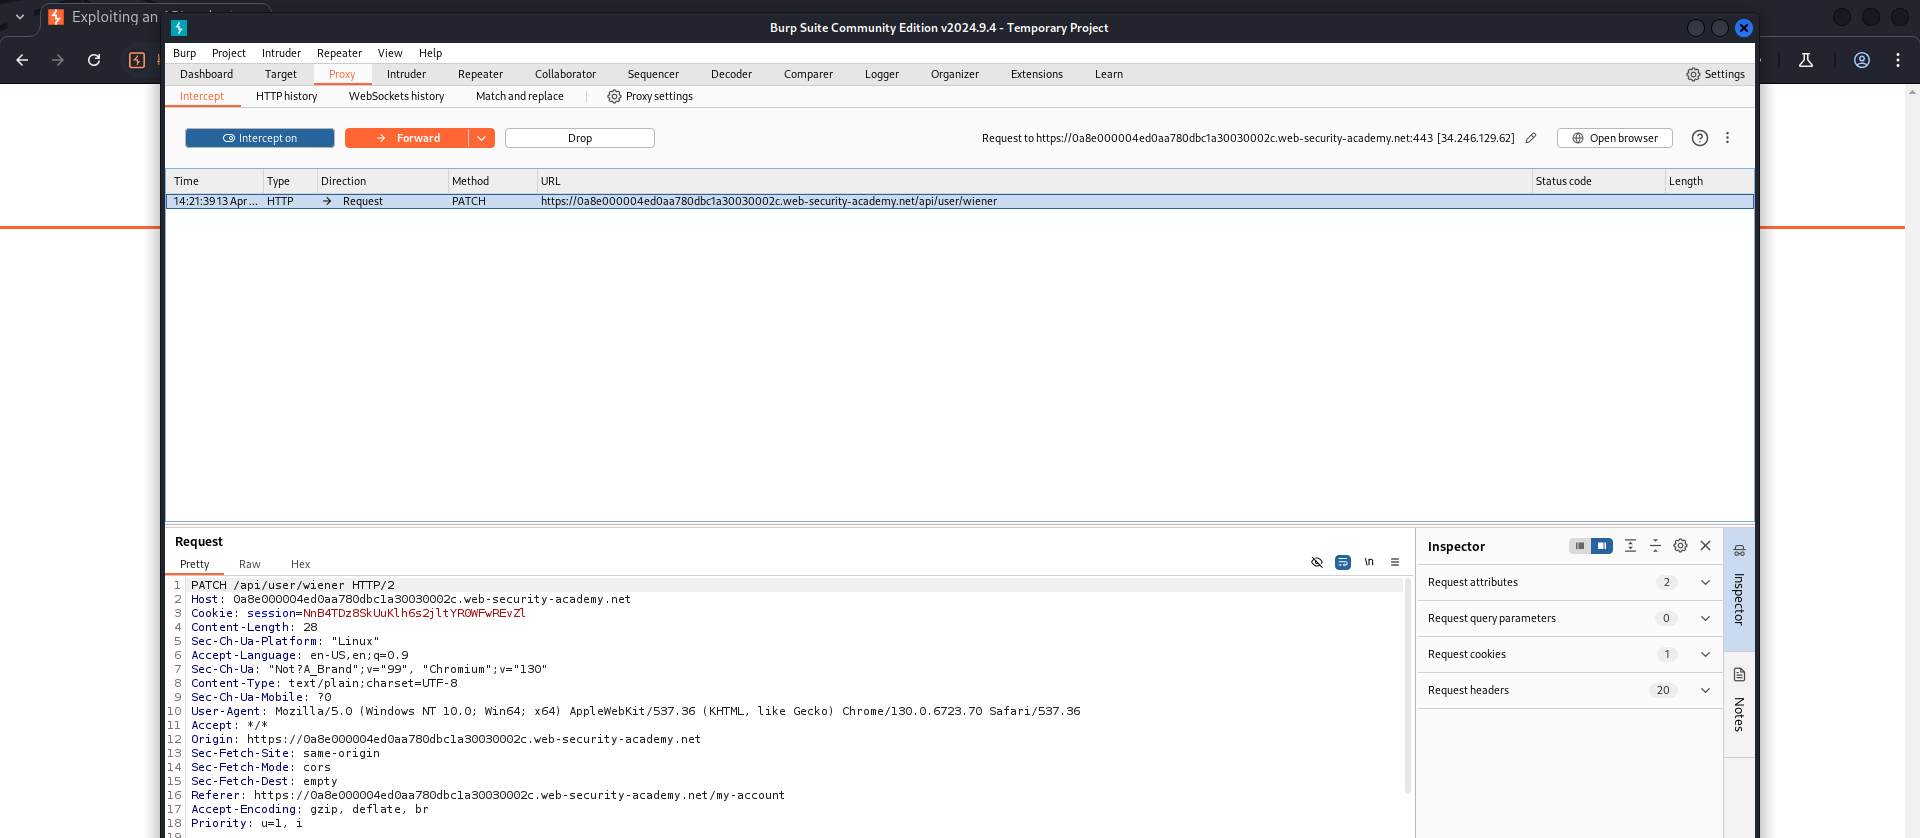Reload the browser page

pos(94,60)
